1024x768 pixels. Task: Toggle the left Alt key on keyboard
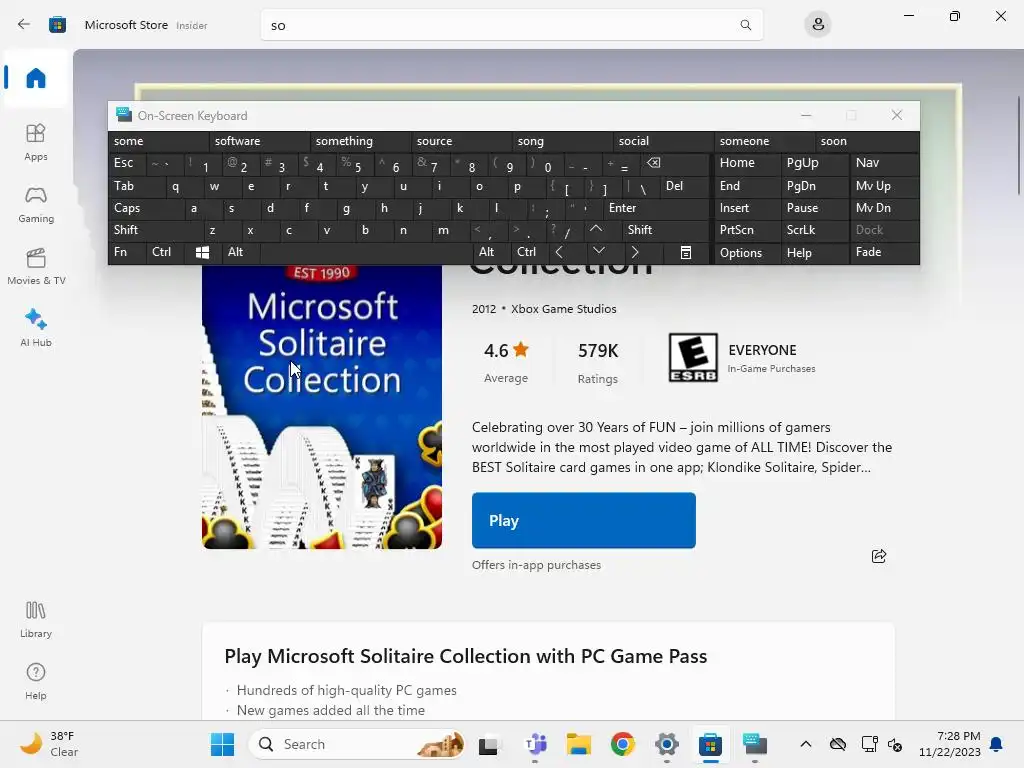(x=240, y=252)
